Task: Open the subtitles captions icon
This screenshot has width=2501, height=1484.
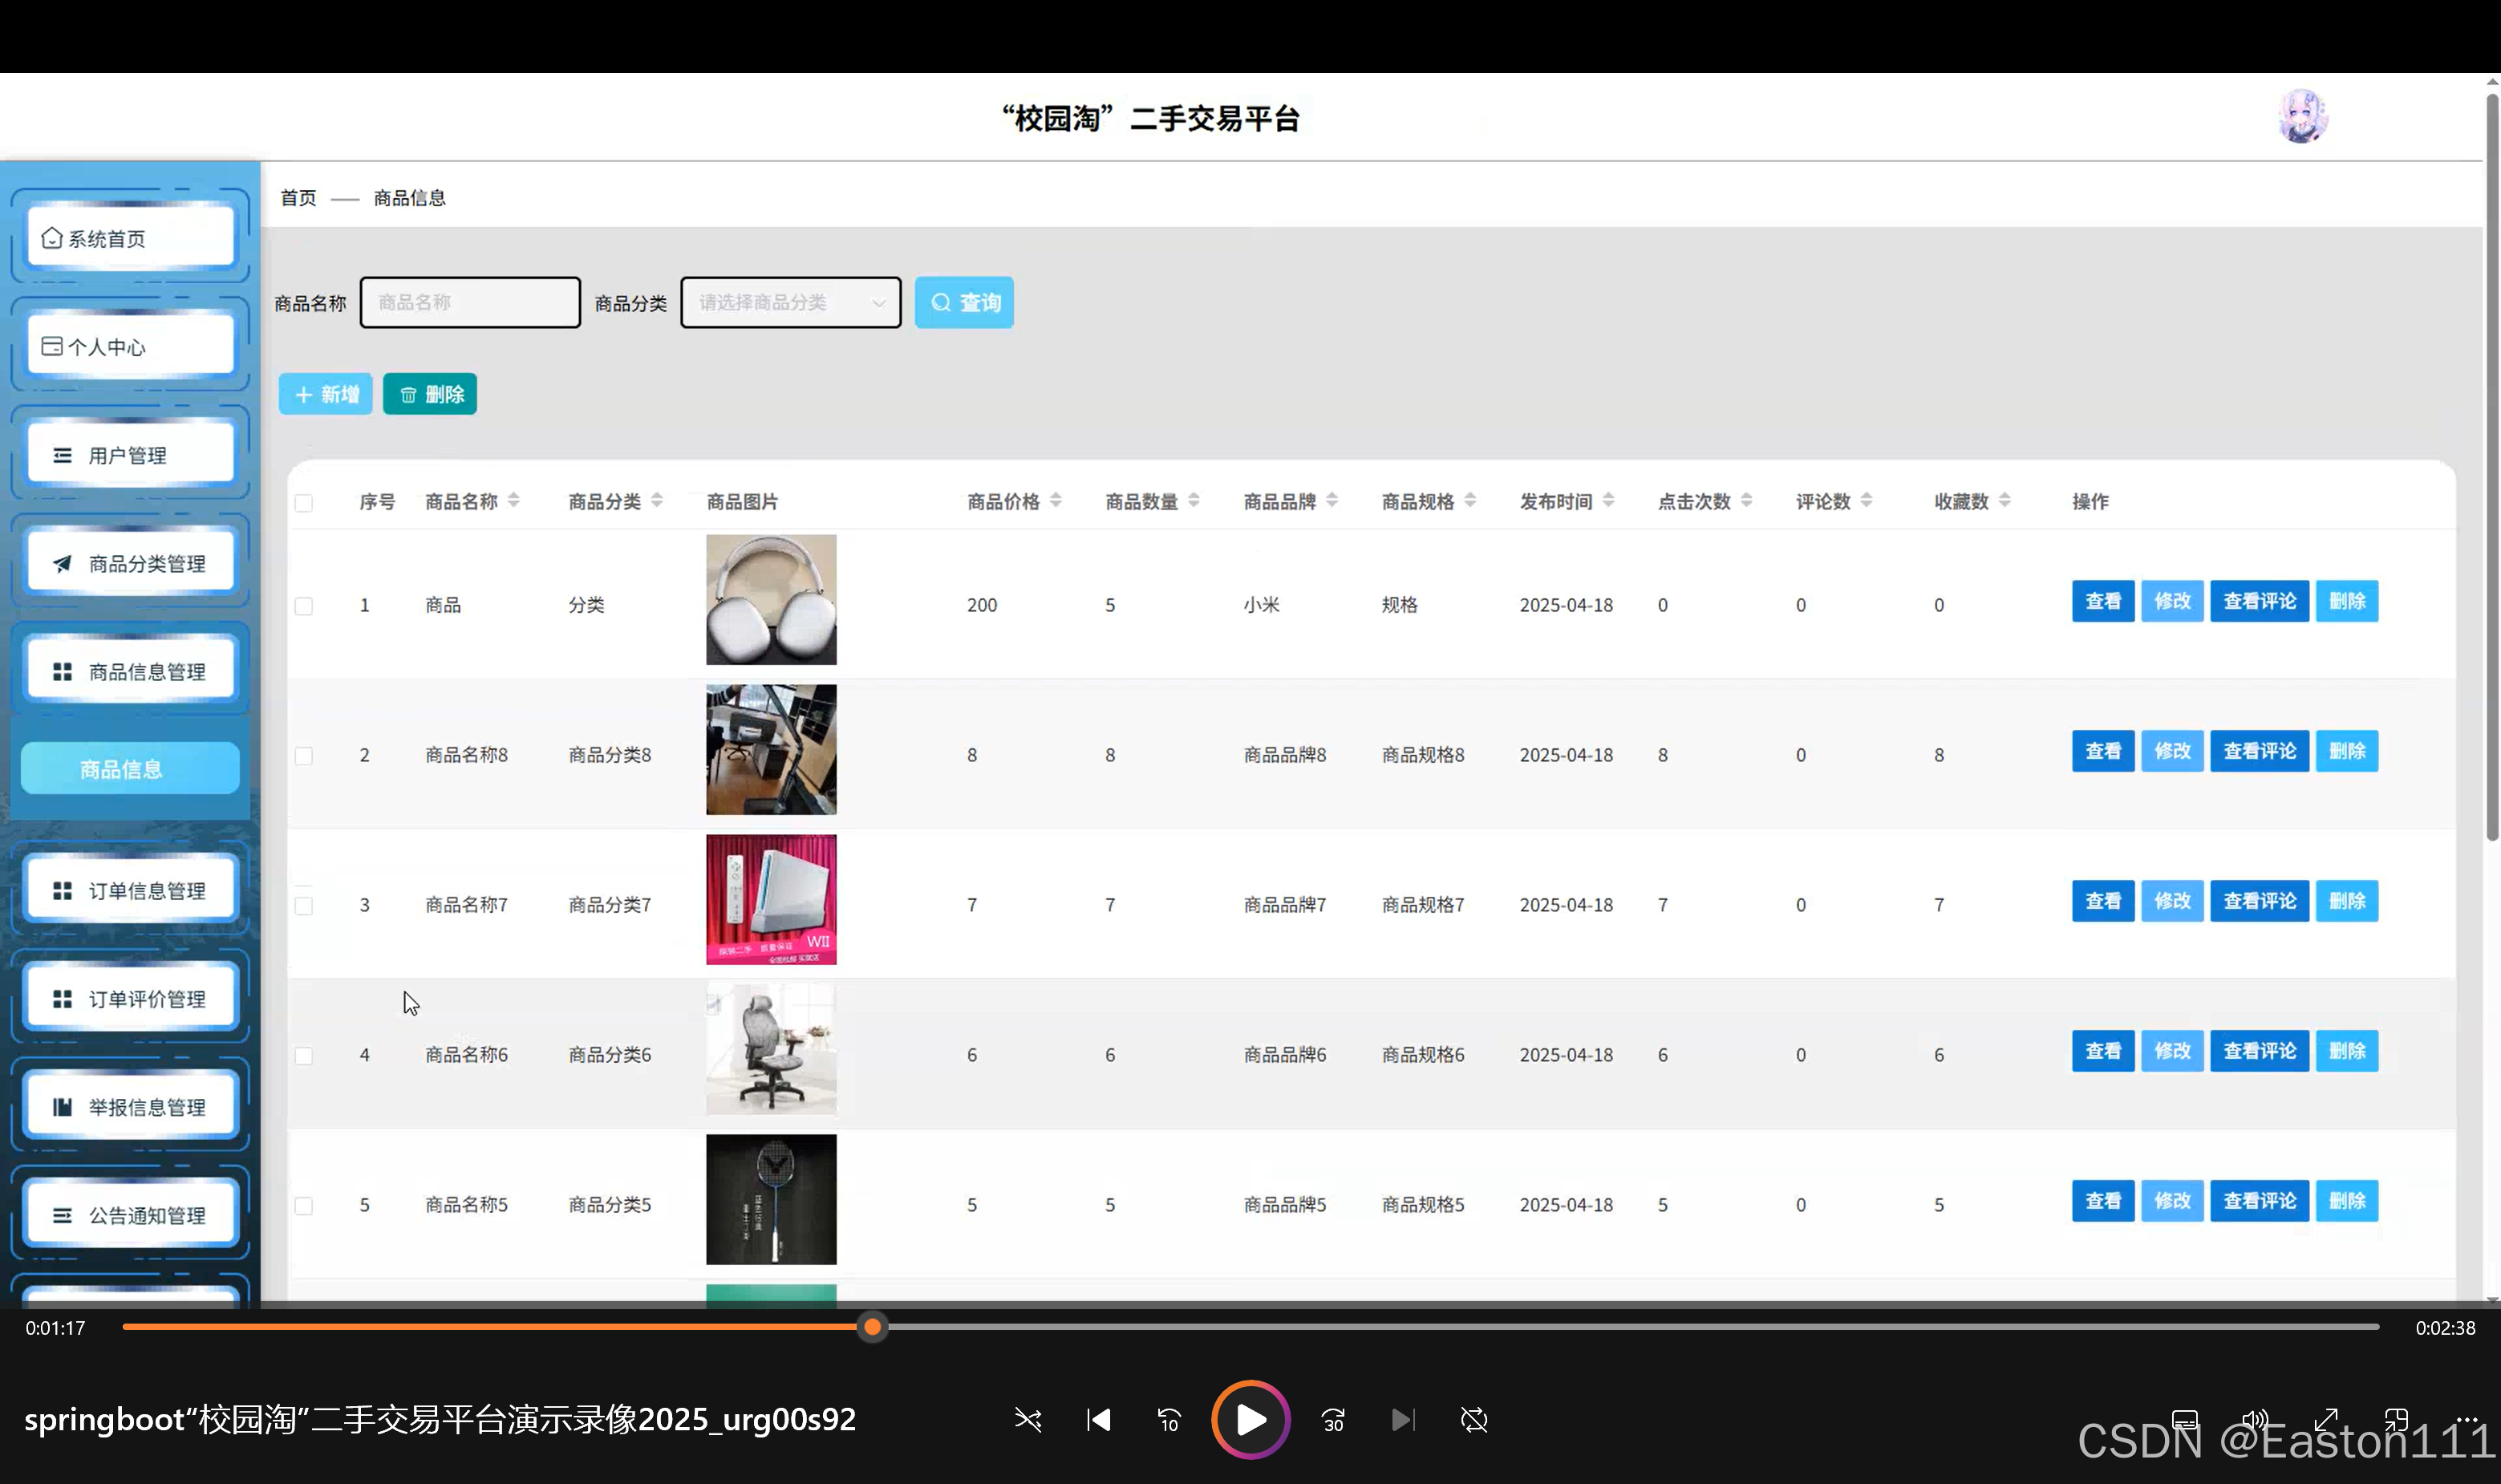Action: pos(2184,1420)
